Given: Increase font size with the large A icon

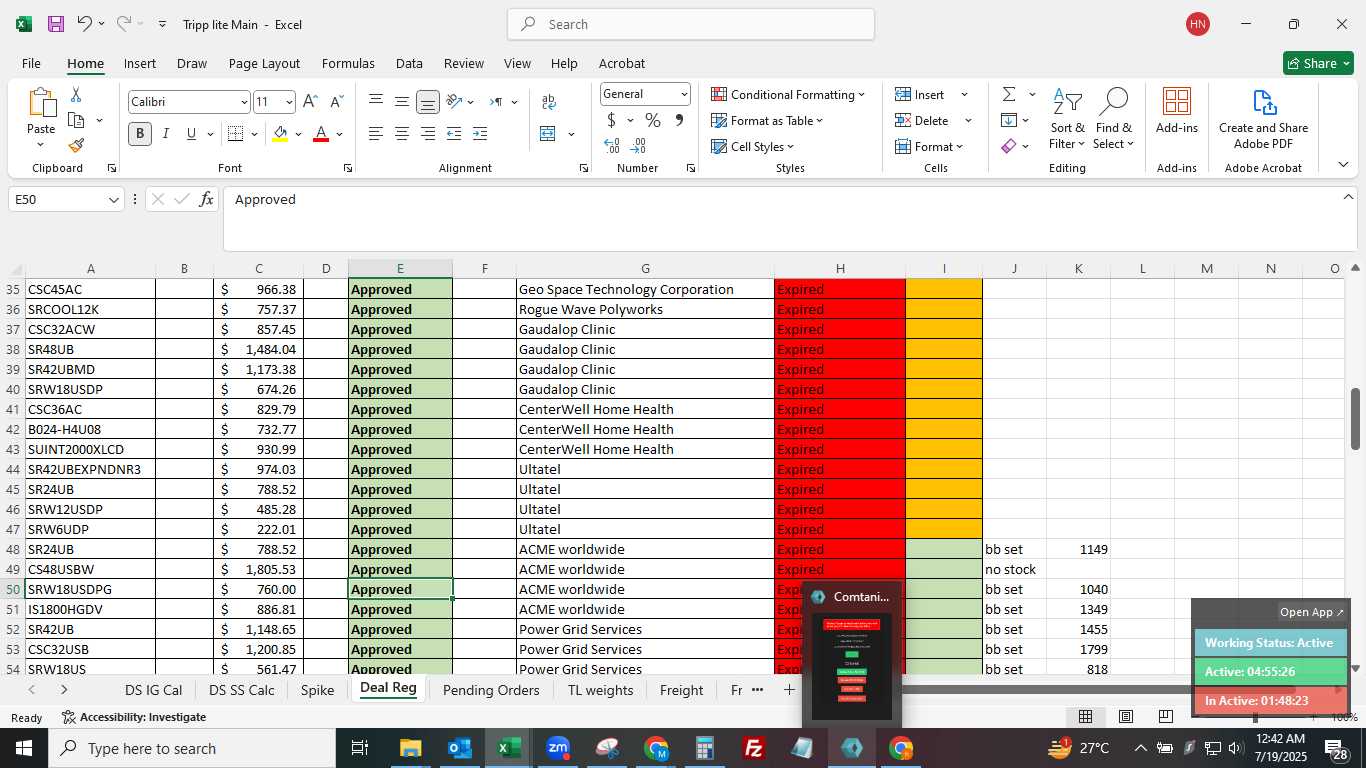Looking at the screenshot, I should (x=310, y=102).
